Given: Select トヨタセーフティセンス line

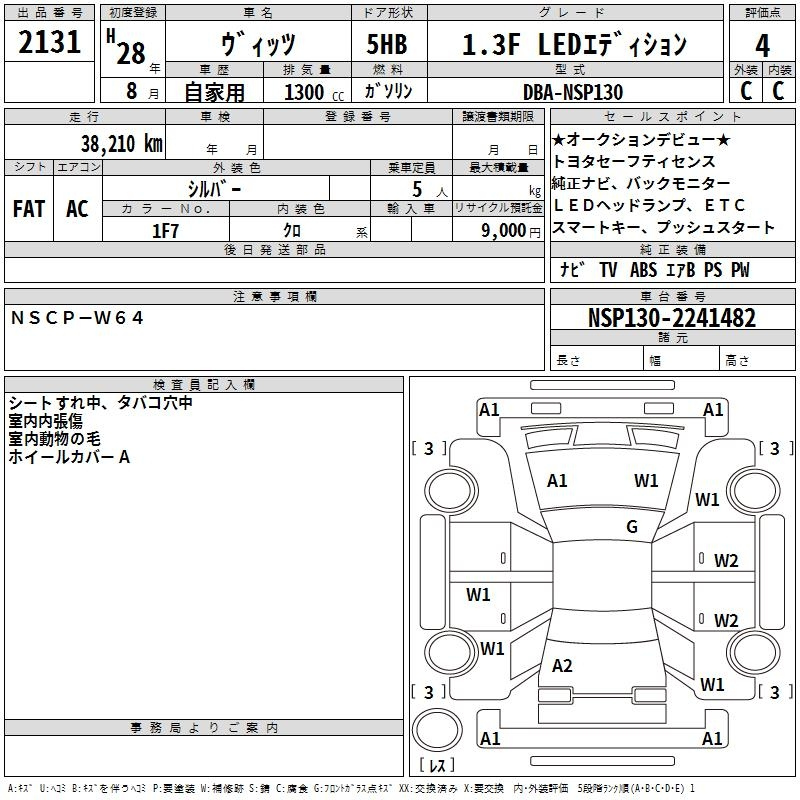Looking at the screenshot, I should pyautogui.click(x=634, y=161).
